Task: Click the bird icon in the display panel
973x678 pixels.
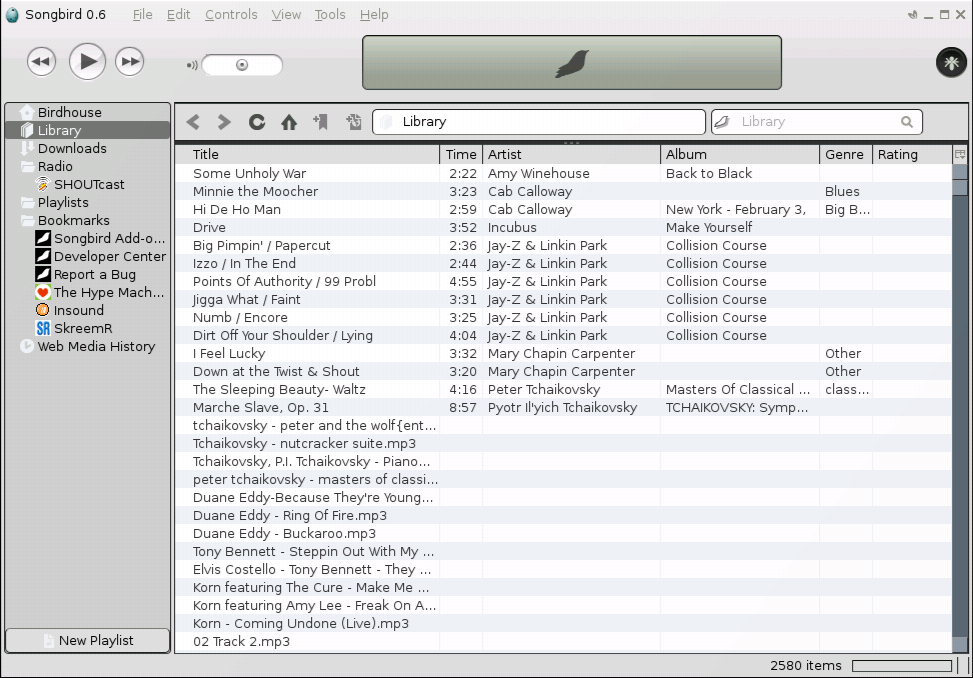Action: click(x=572, y=63)
